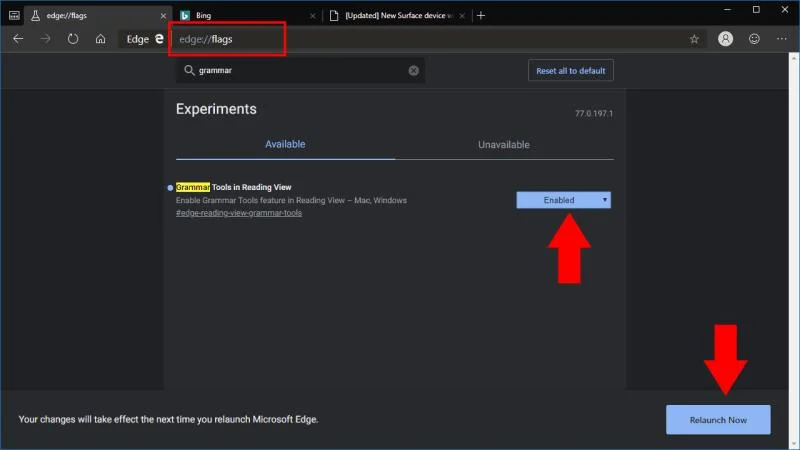800x450 pixels.
Task: Focus the flags search box
Action: 301,70
